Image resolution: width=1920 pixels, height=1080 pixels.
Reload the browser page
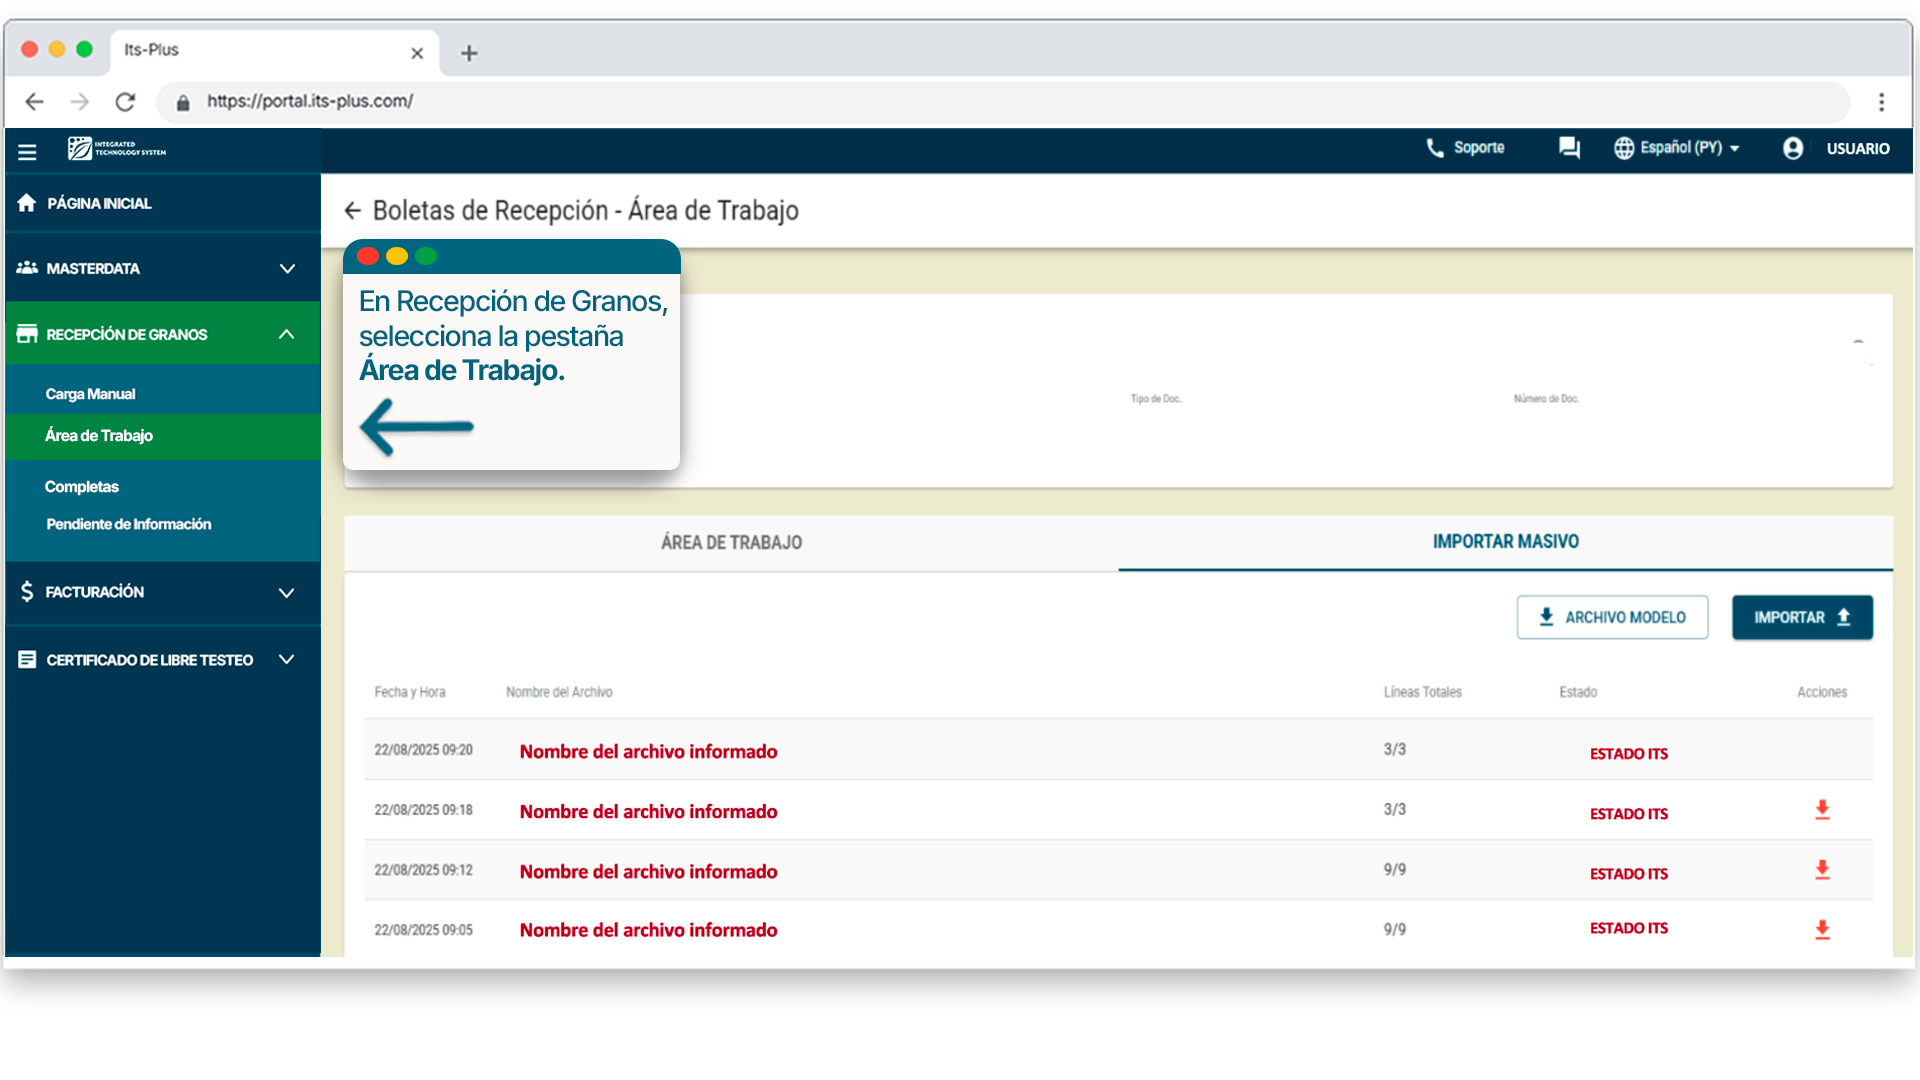pos(125,102)
